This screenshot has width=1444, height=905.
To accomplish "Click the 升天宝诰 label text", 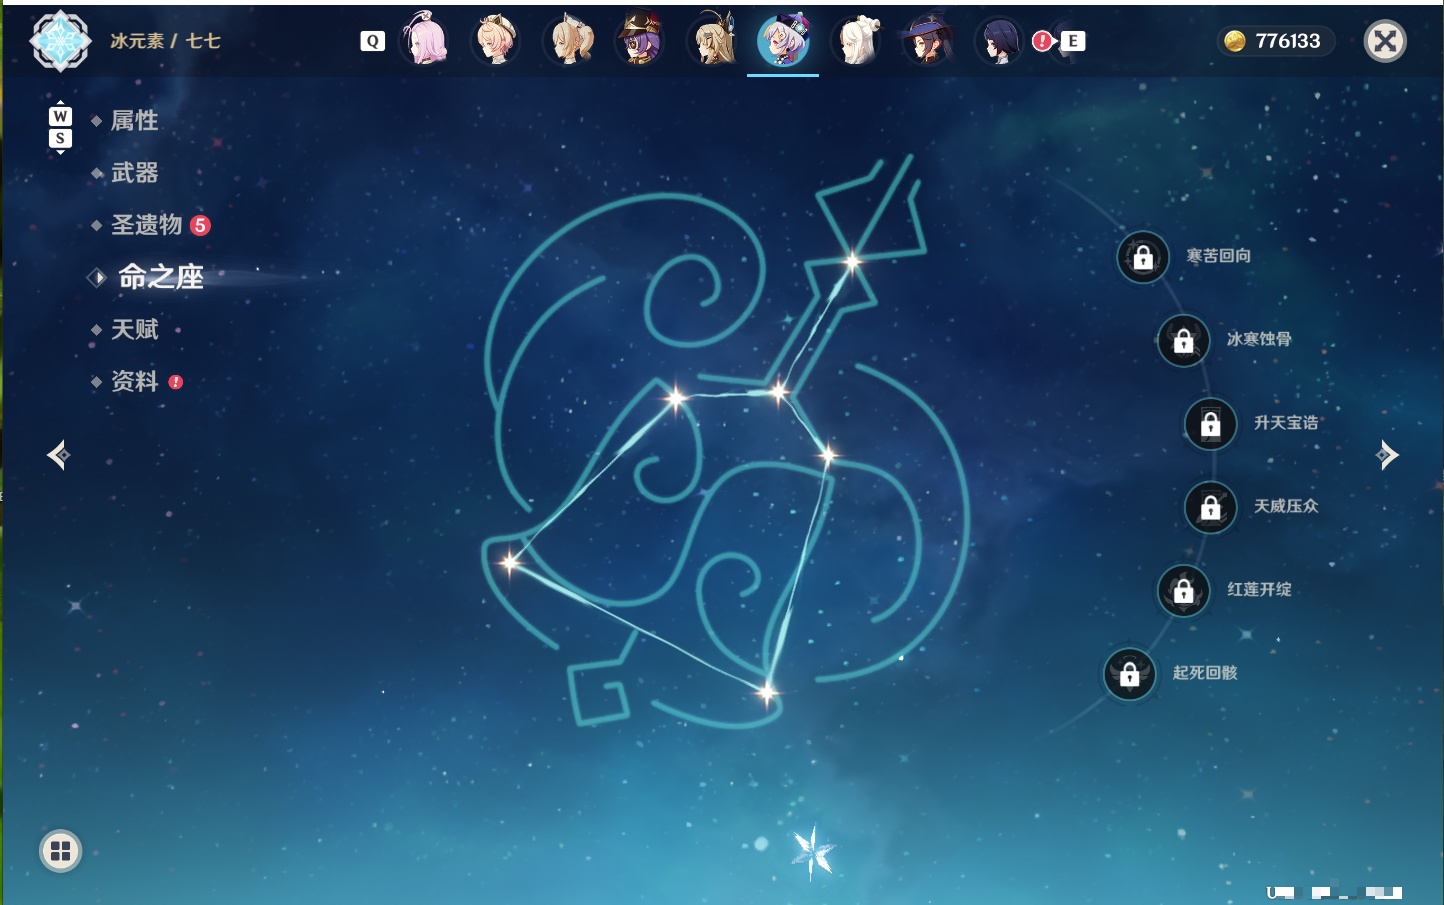I will (x=1286, y=423).
